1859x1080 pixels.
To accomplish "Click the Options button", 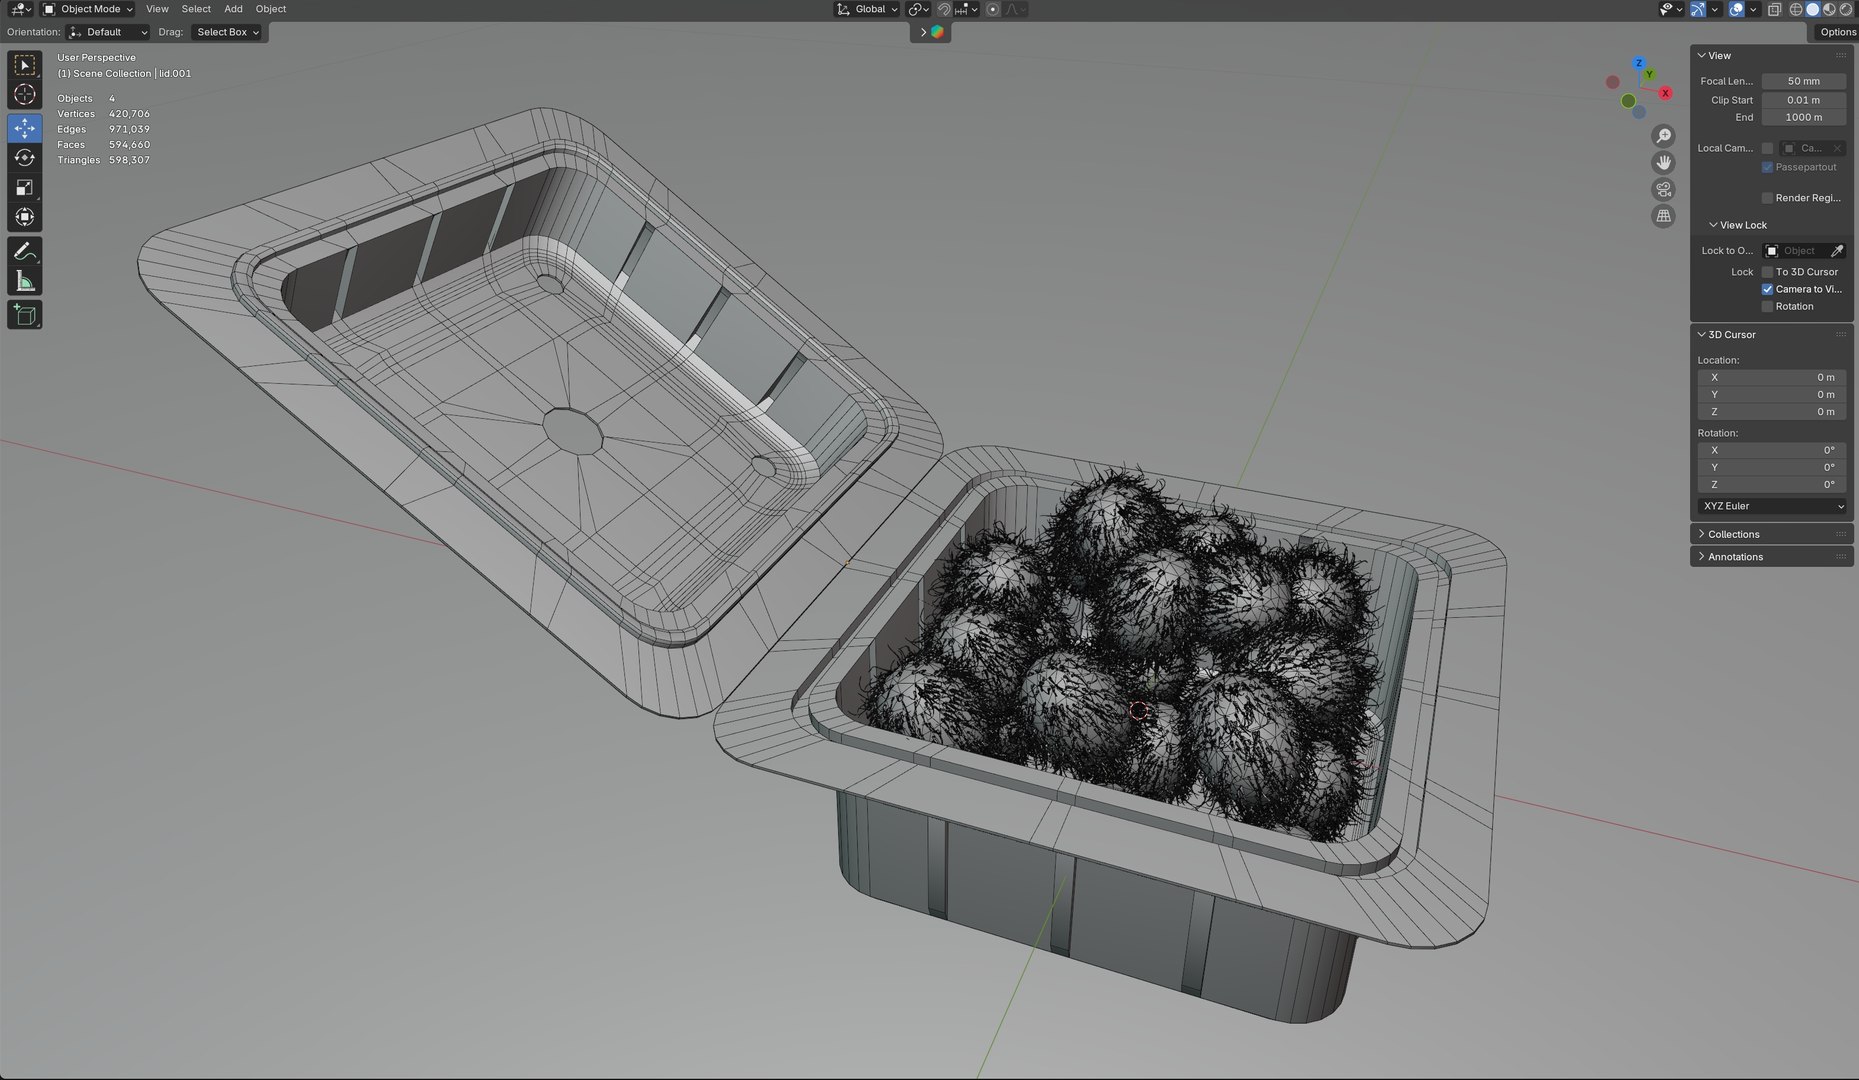I will coord(1836,32).
